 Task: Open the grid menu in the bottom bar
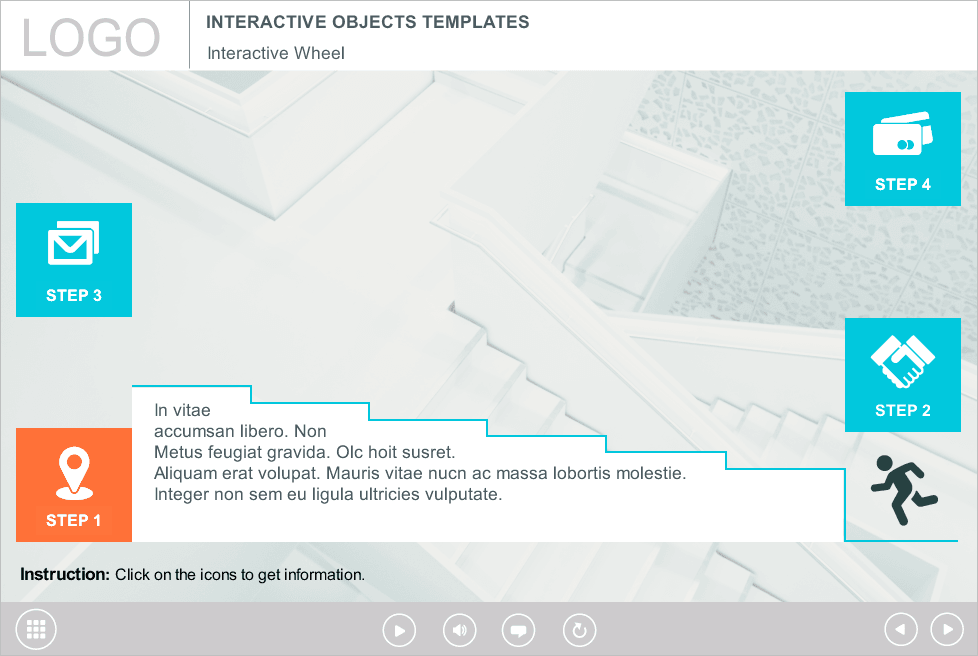[x=37, y=629]
